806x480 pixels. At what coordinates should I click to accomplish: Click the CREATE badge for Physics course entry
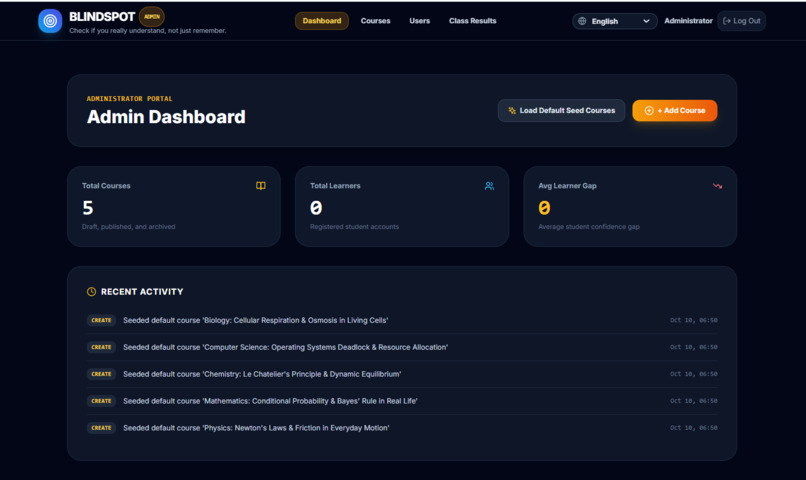click(x=101, y=428)
